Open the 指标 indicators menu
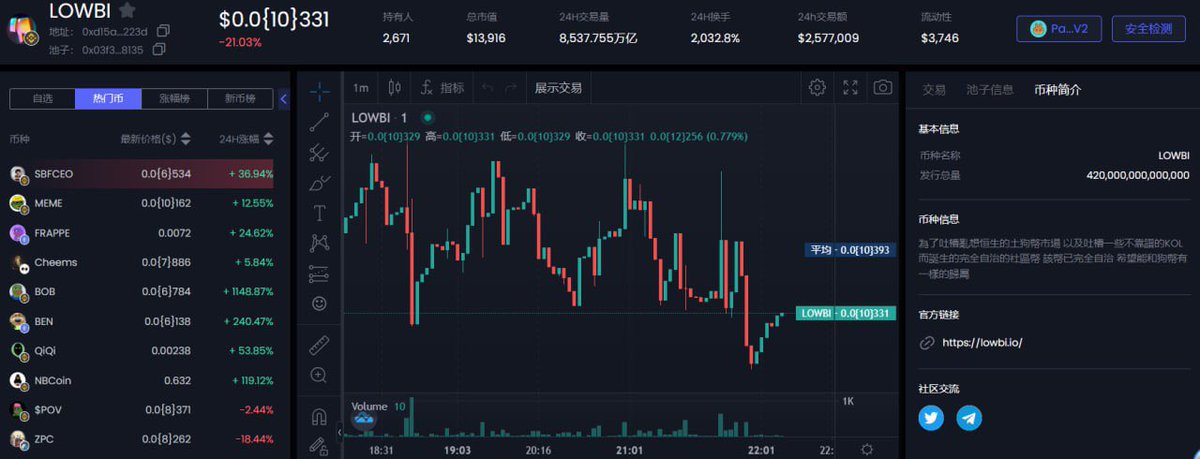The width and height of the screenshot is (1200, 459). (441, 88)
